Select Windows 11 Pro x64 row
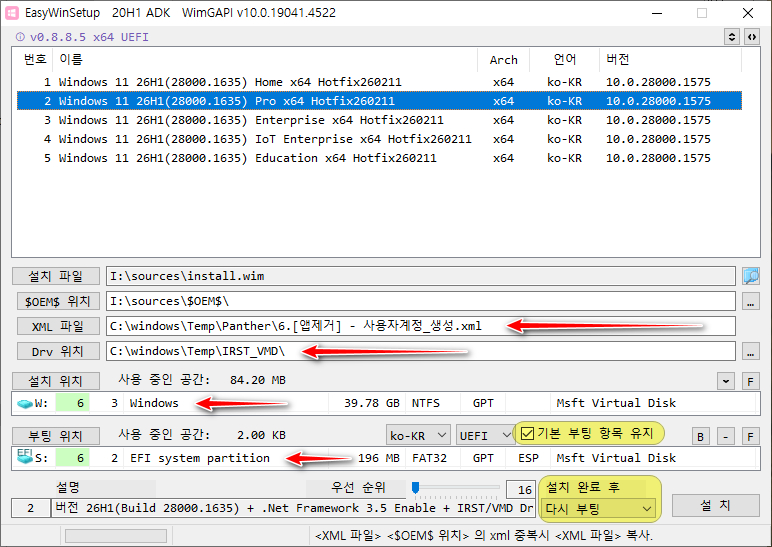 [379, 101]
